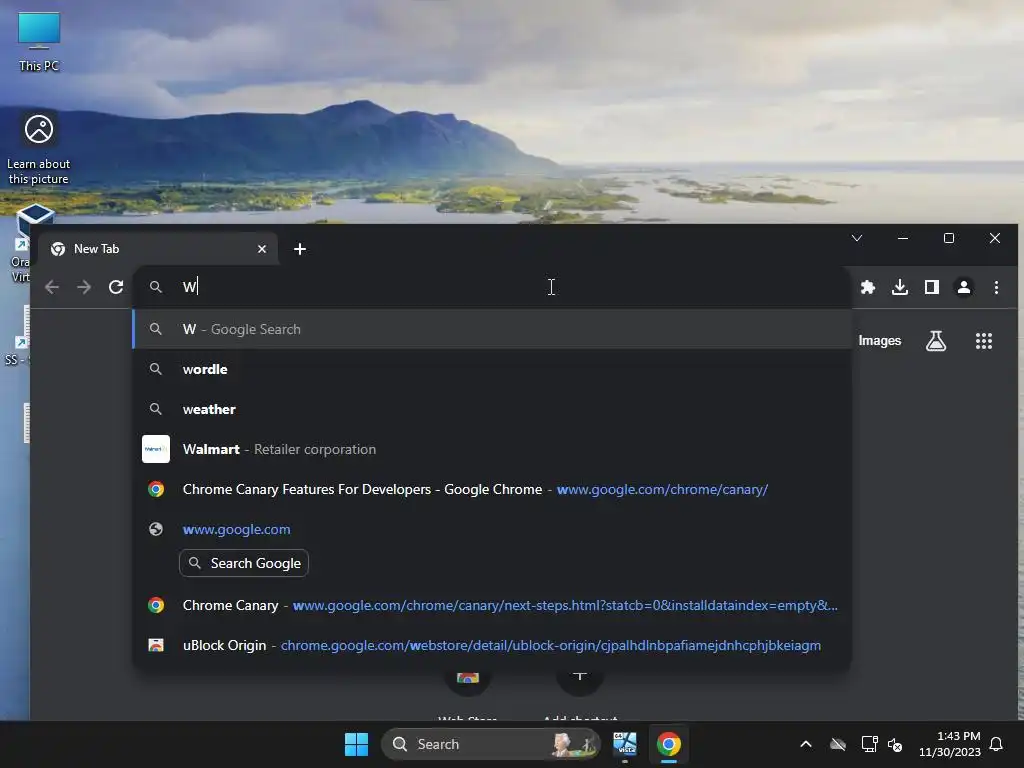Select the New Tab tab
Image resolution: width=1024 pixels, height=768 pixels.
(157, 249)
